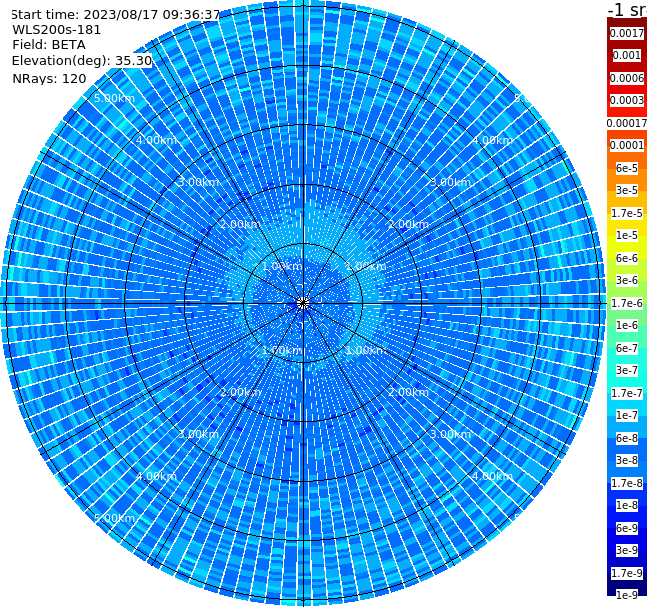Click the 0.0003 colorbar value
This screenshot has width=647, height=607.
627,100
